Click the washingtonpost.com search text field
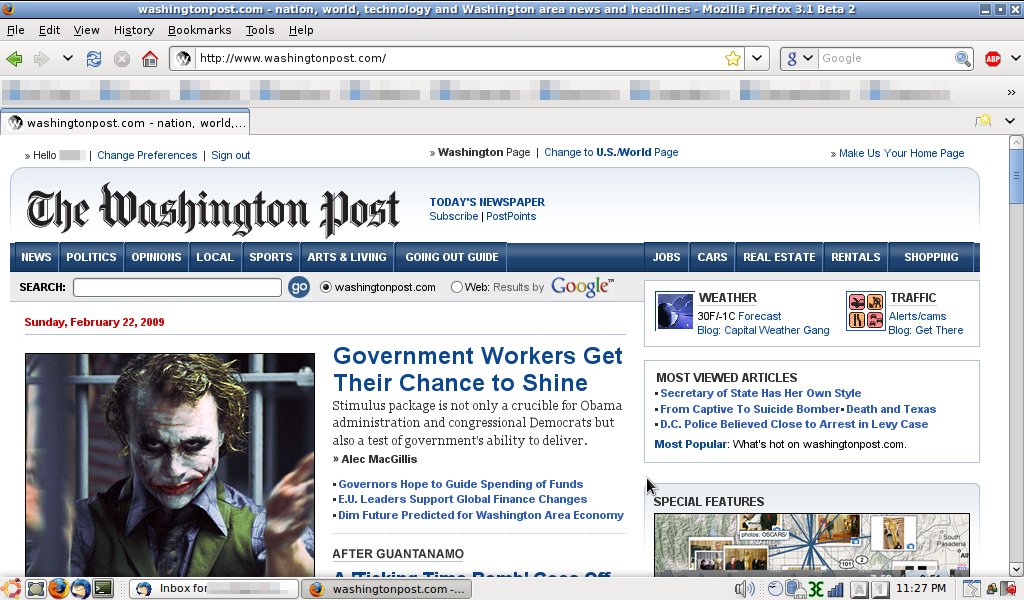Image resolution: width=1024 pixels, height=600 pixels. (177, 288)
